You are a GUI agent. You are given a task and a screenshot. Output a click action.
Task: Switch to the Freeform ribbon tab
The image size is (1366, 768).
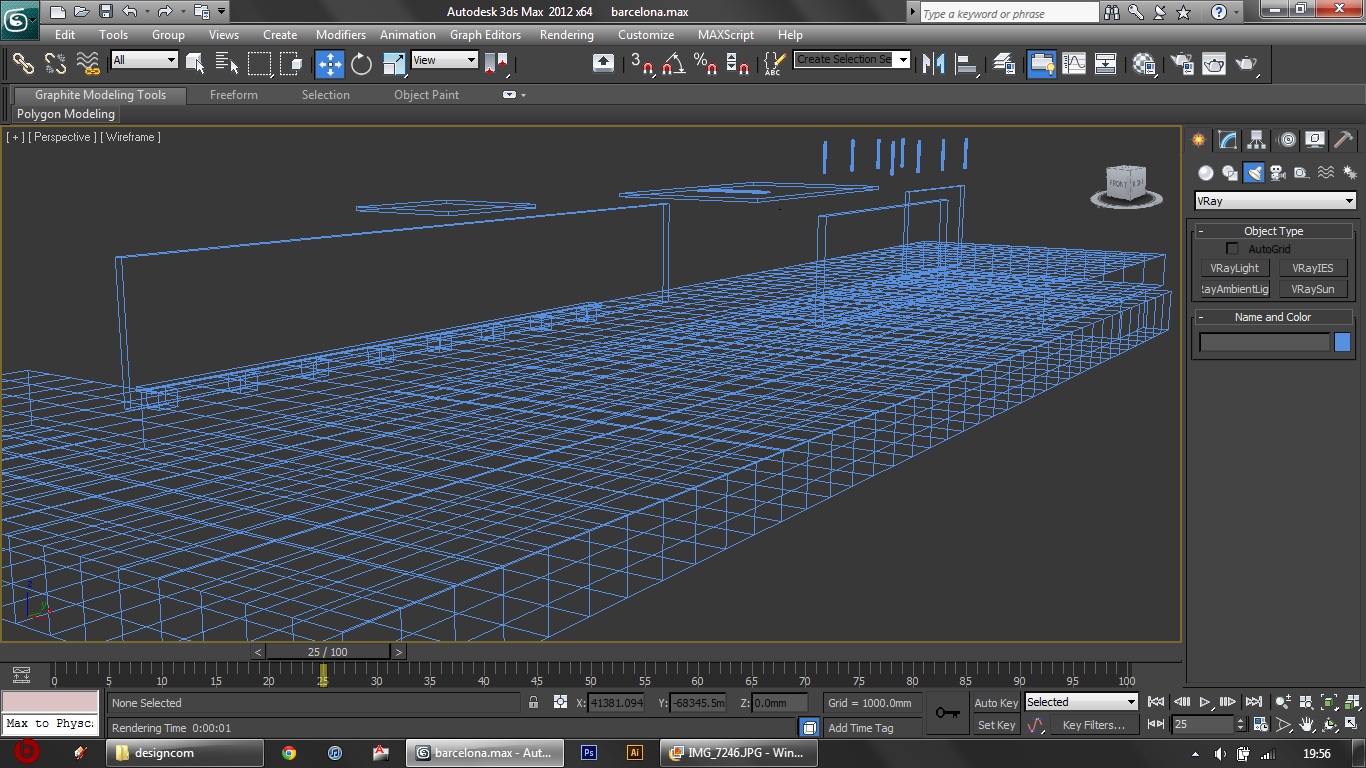point(233,95)
